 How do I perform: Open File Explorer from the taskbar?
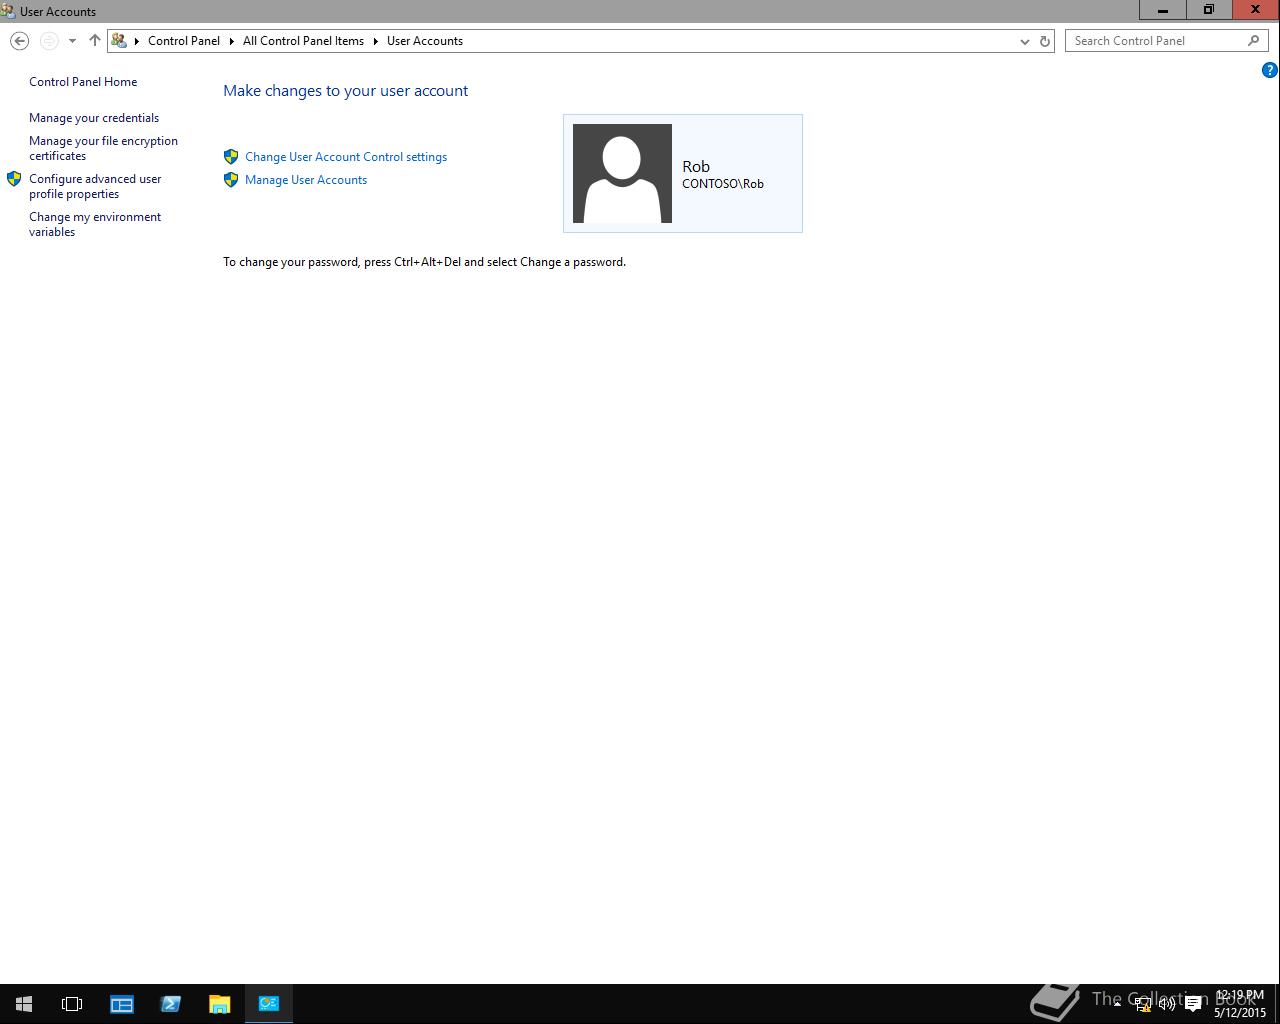(x=219, y=1004)
